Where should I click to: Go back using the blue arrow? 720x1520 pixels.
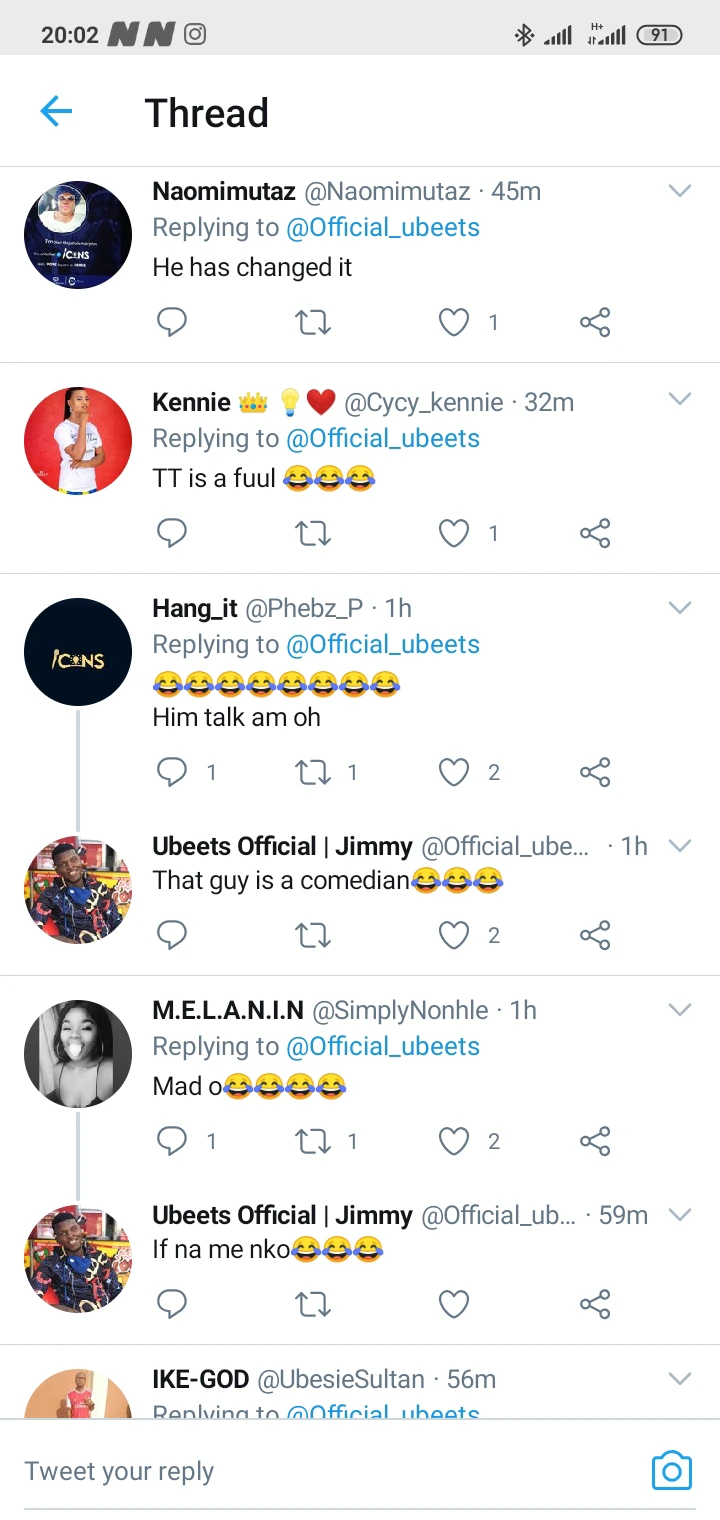click(56, 112)
